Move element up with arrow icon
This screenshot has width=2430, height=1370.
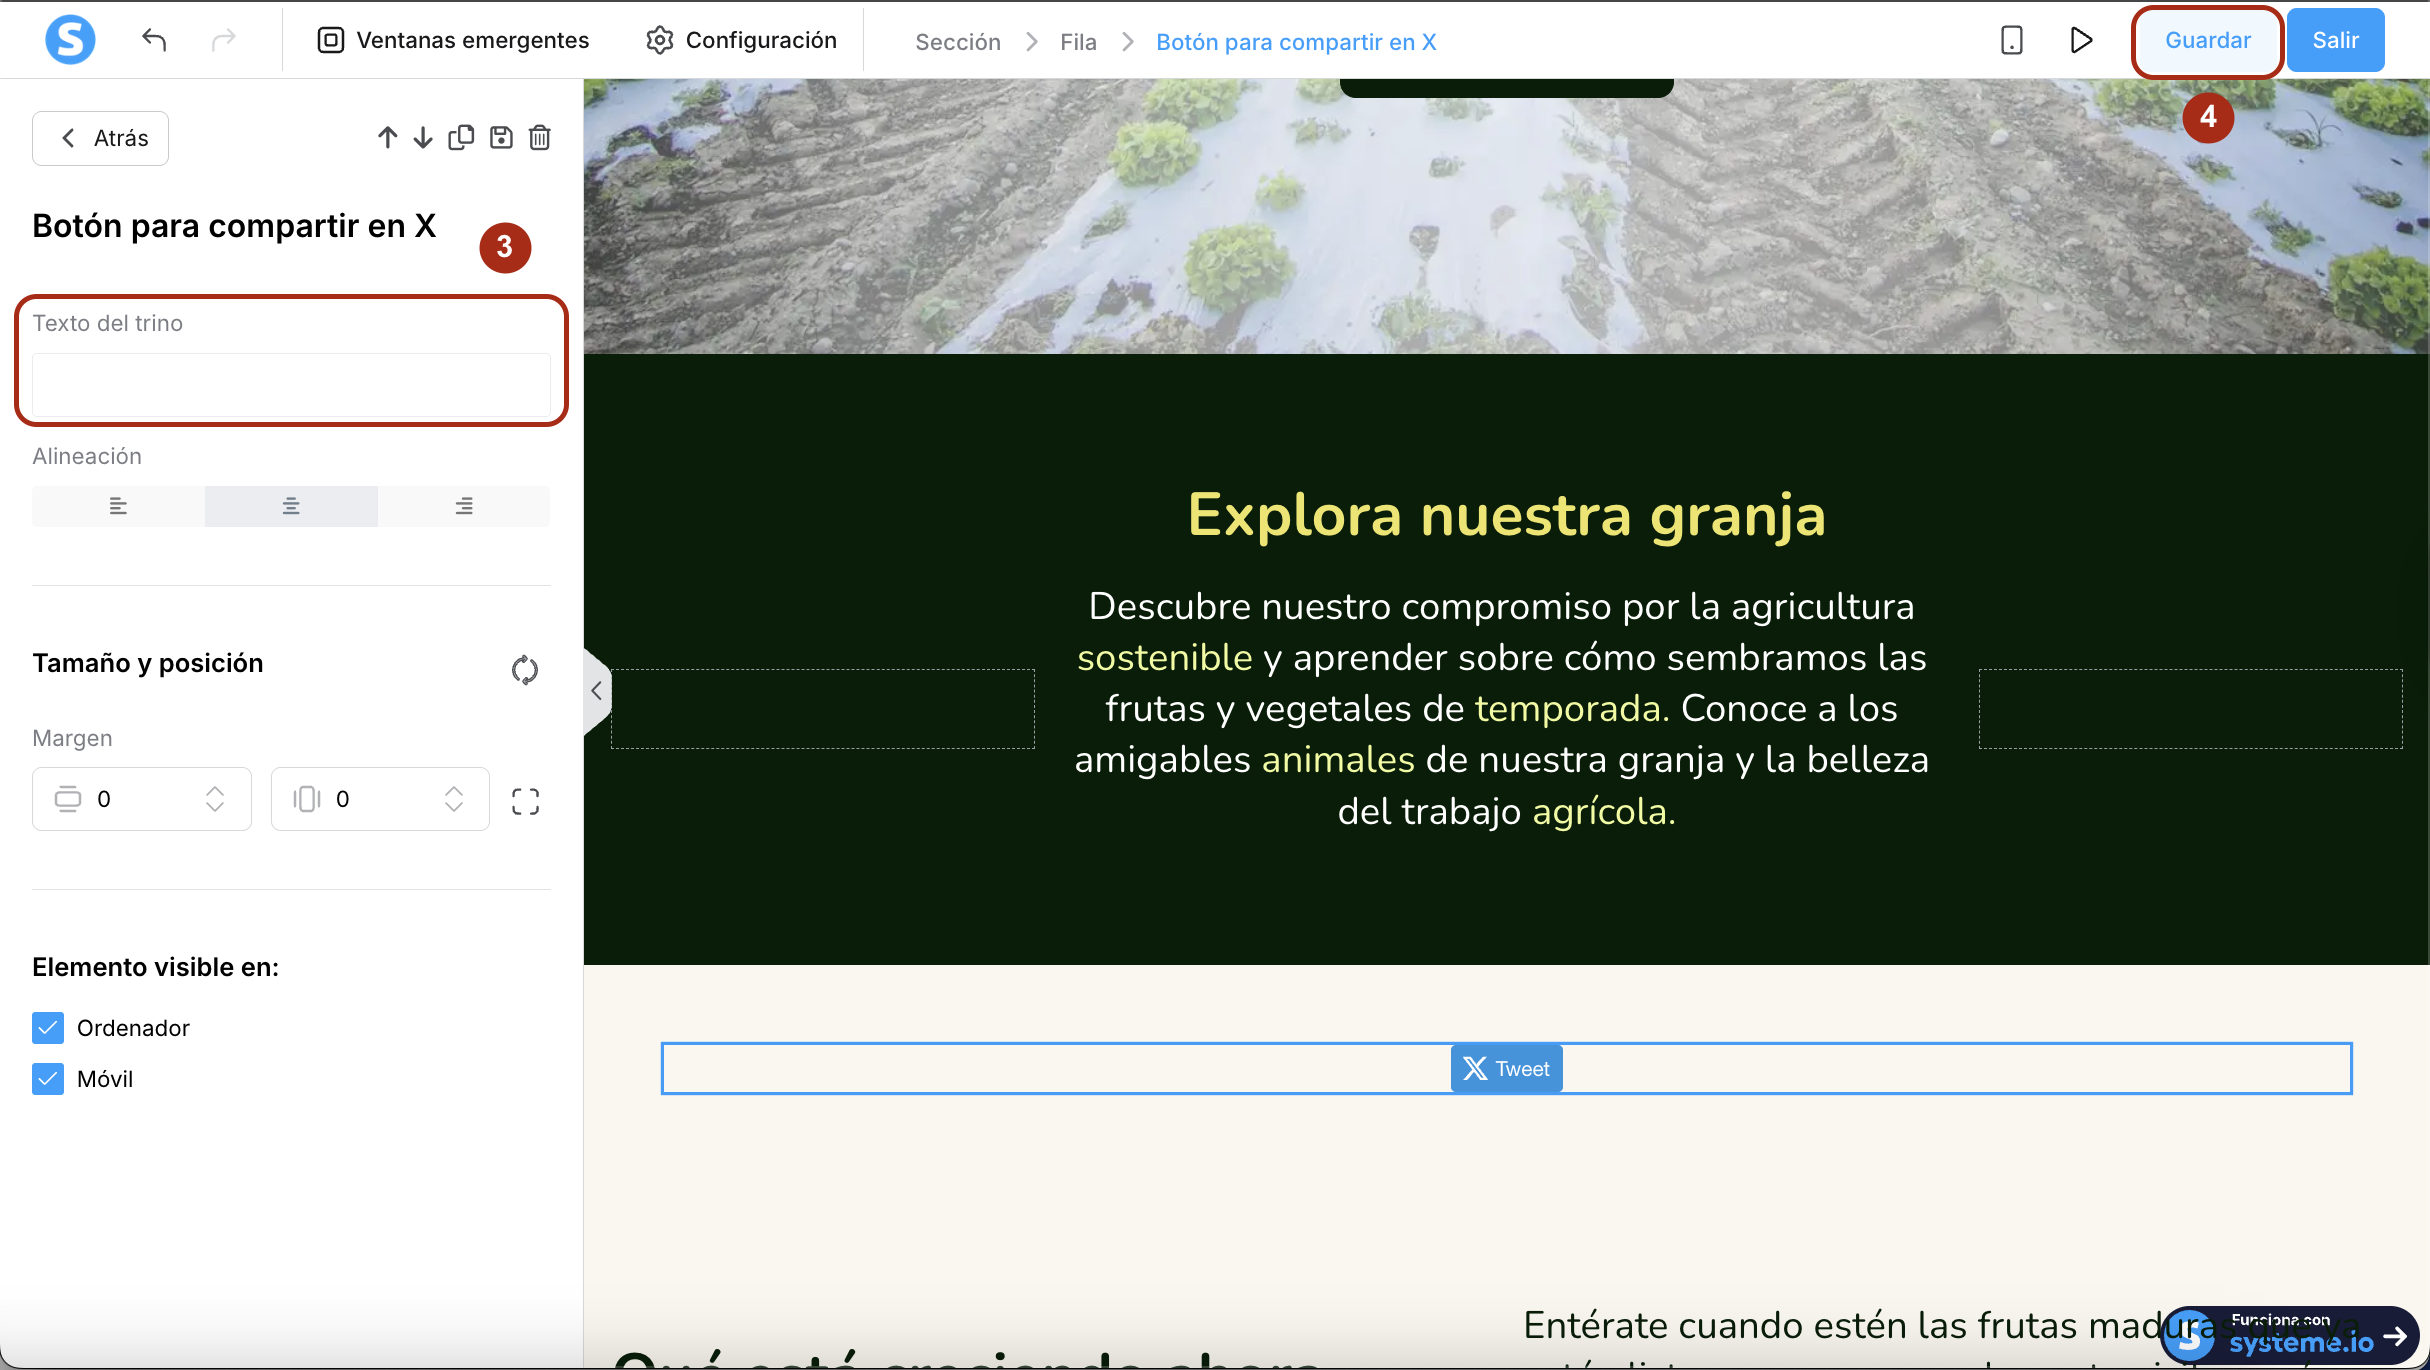pyautogui.click(x=387, y=138)
